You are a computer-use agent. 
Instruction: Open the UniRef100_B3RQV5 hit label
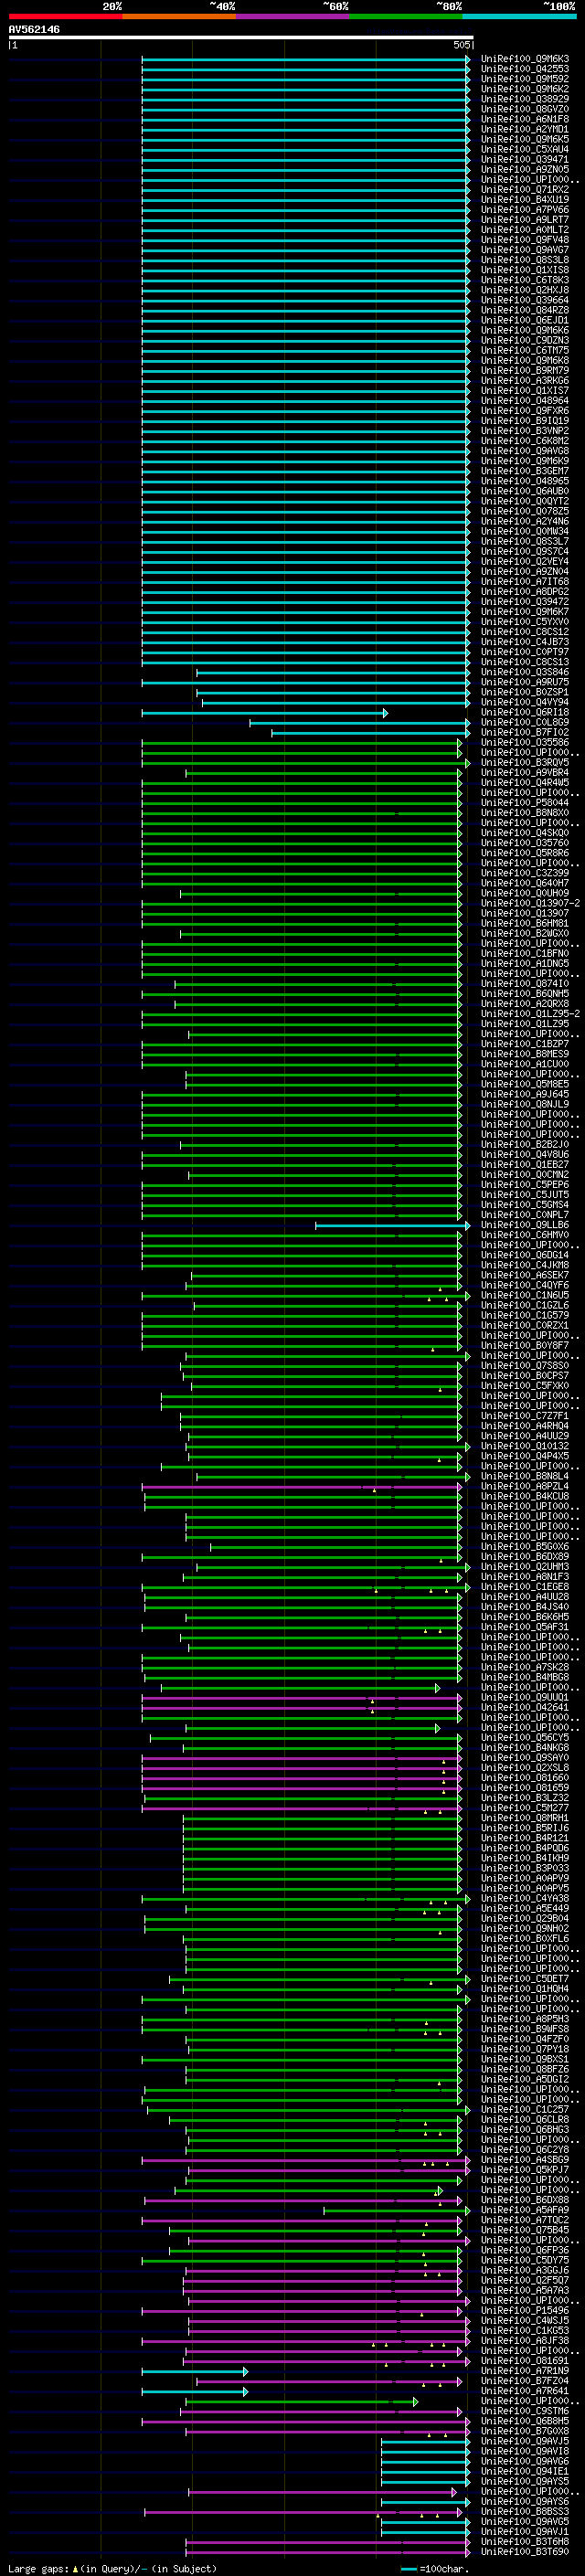[524, 763]
